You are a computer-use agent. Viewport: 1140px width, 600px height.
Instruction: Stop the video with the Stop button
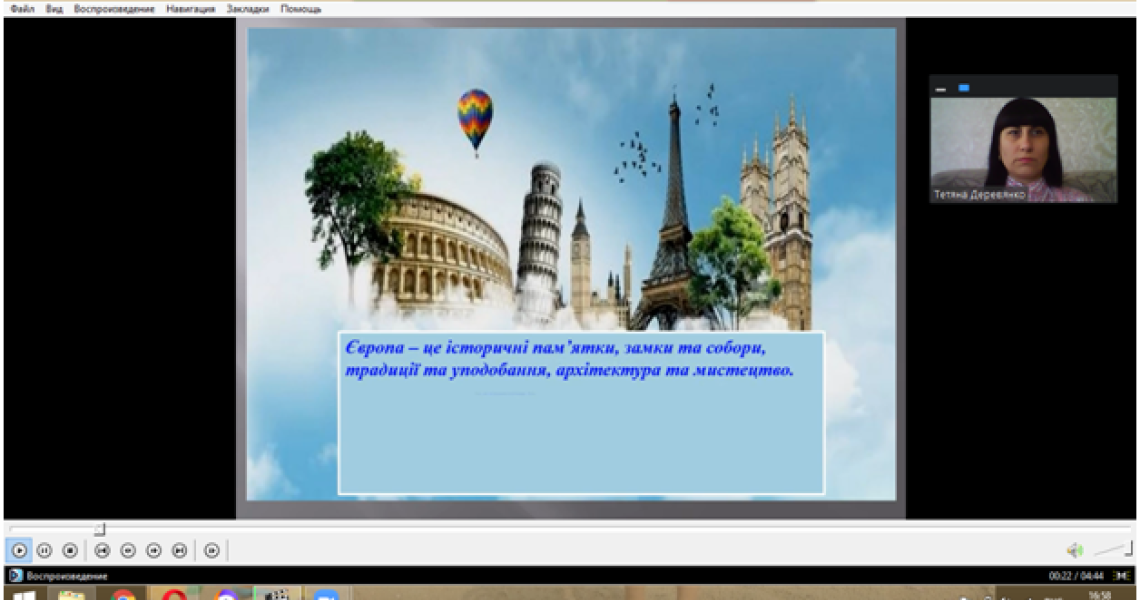pyautogui.click(x=70, y=551)
